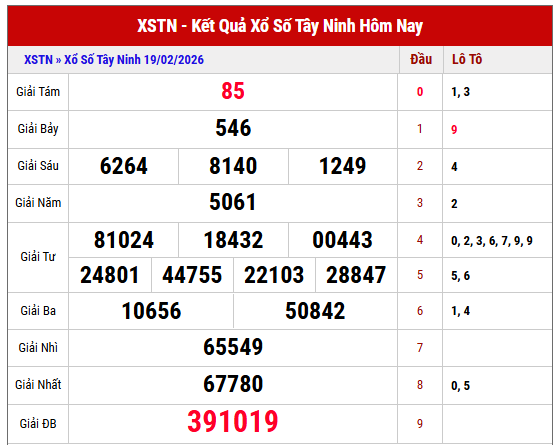Click the Giải Nhất result 67780
Image resolution: width=555 pixels, height=445 pixels.
(x=233, y=384)
